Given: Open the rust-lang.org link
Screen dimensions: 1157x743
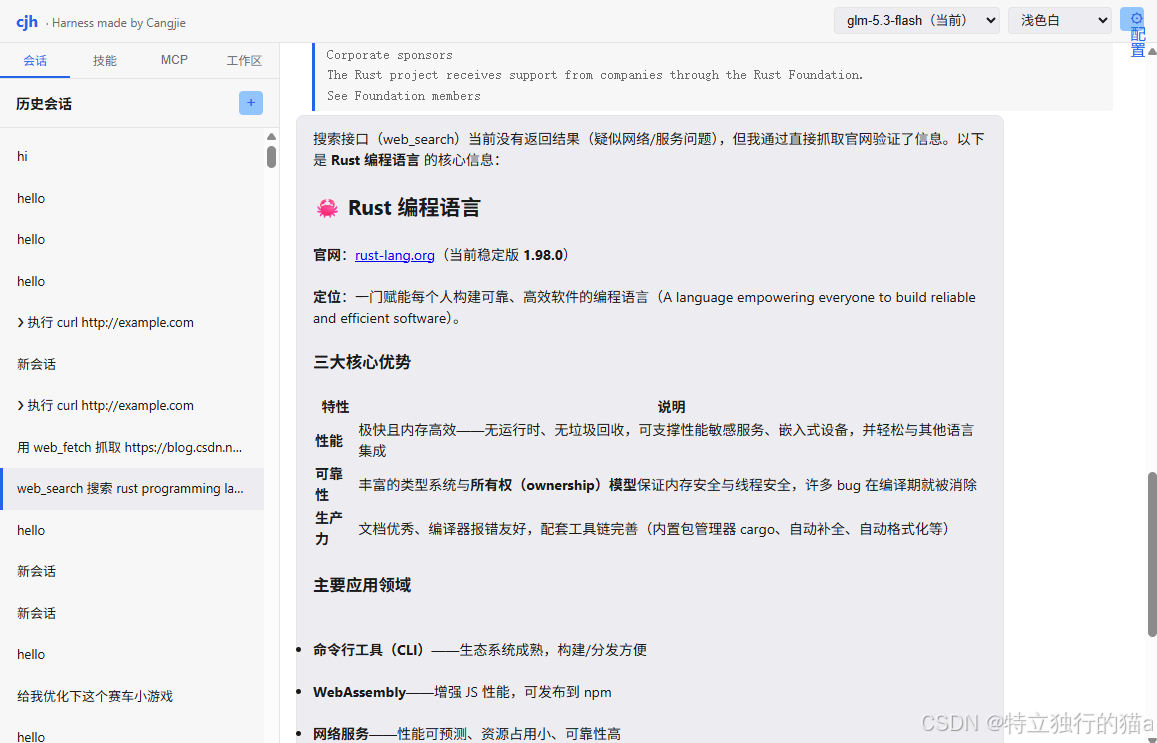Looking at the screenshot, I should 395,255.
